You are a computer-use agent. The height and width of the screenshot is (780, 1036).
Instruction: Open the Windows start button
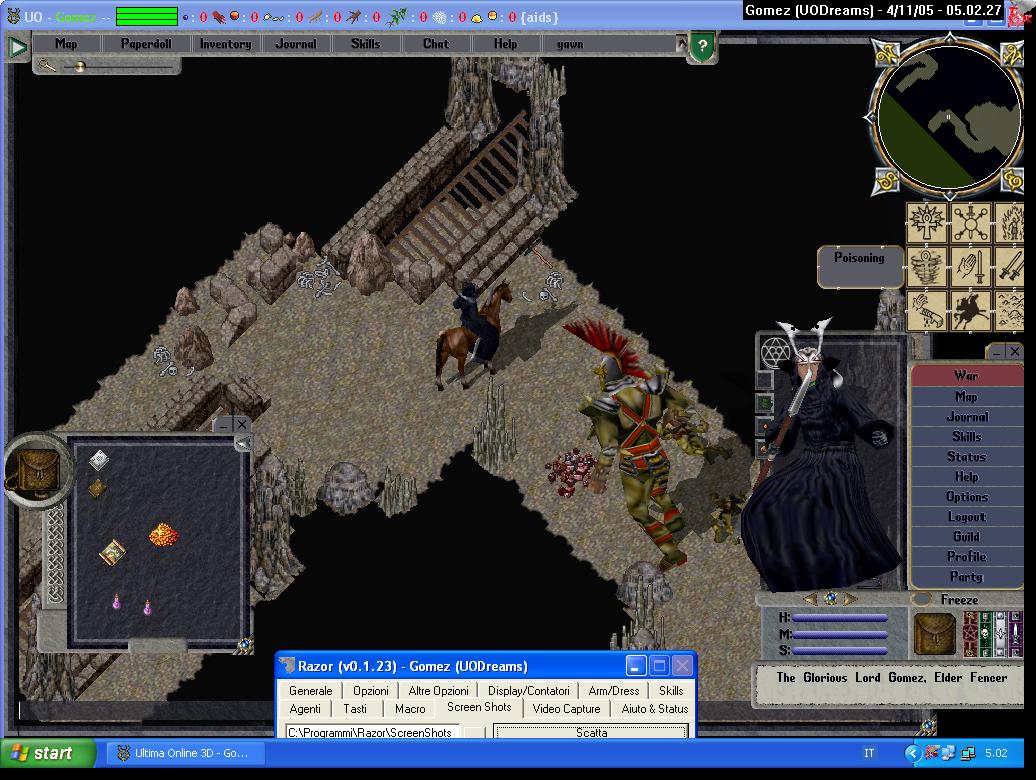46,753
